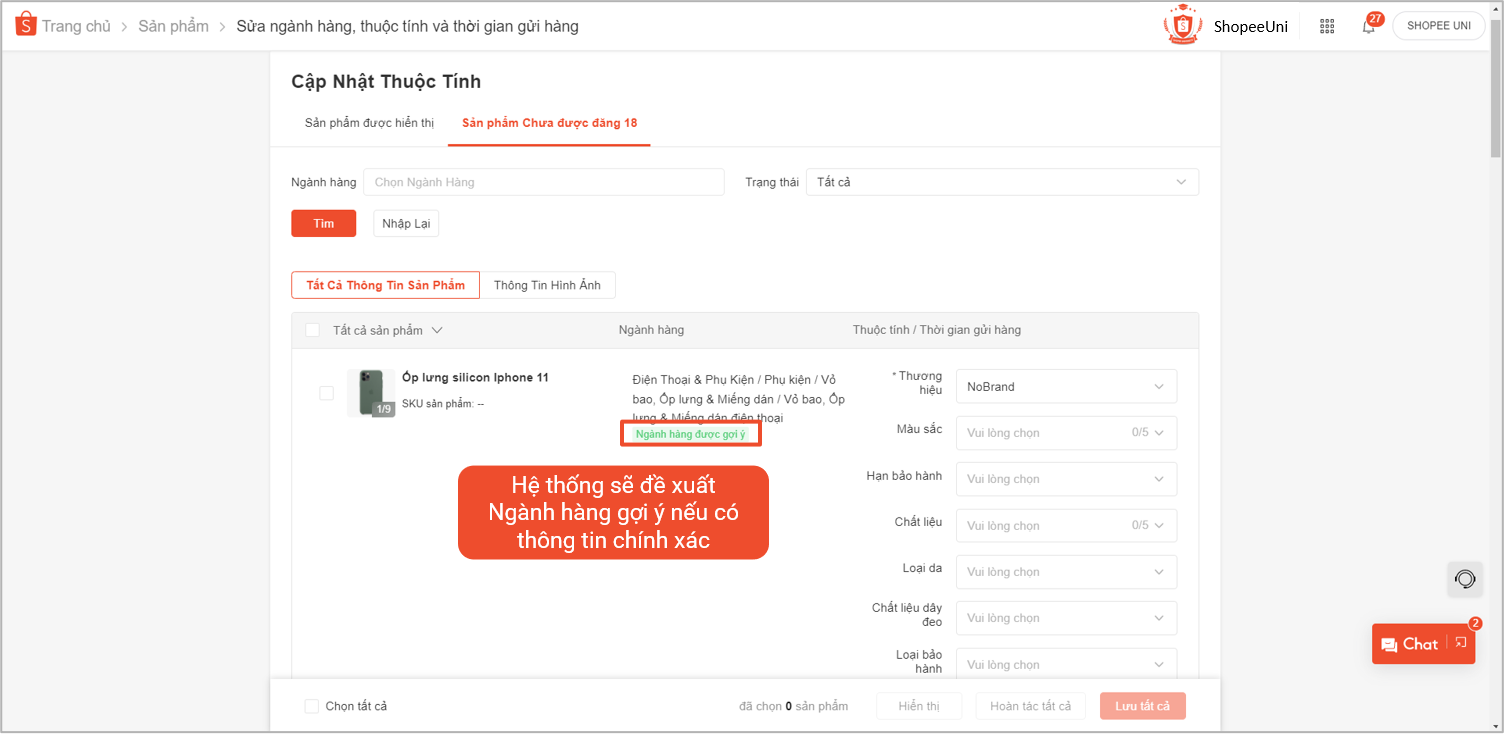Click the Shopee logo icon
The width and height of the screenshot is (1504, 734).
point(25,26)
